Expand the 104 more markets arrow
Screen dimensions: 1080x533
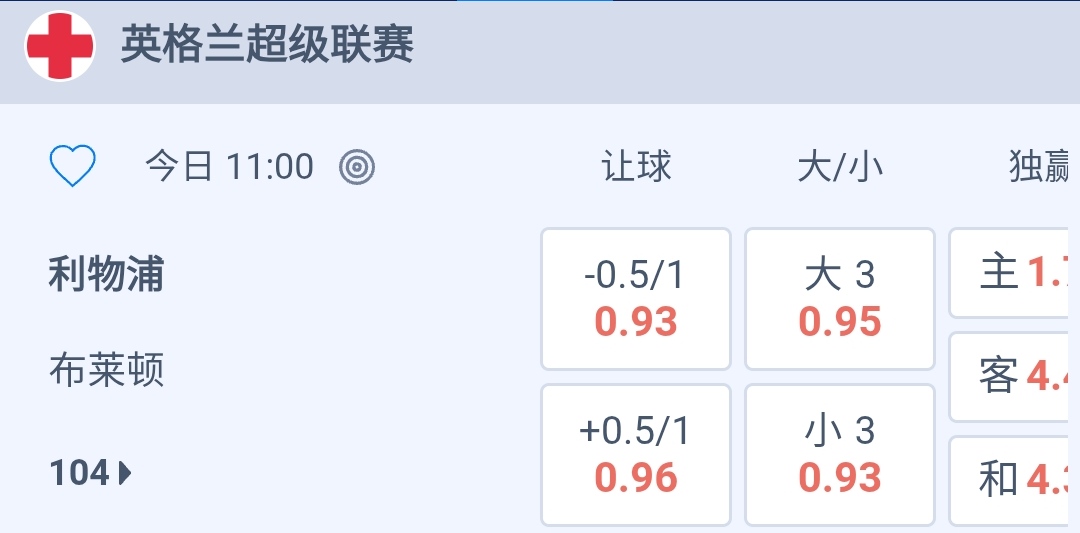pyautogui.click(x=126, y=472)
